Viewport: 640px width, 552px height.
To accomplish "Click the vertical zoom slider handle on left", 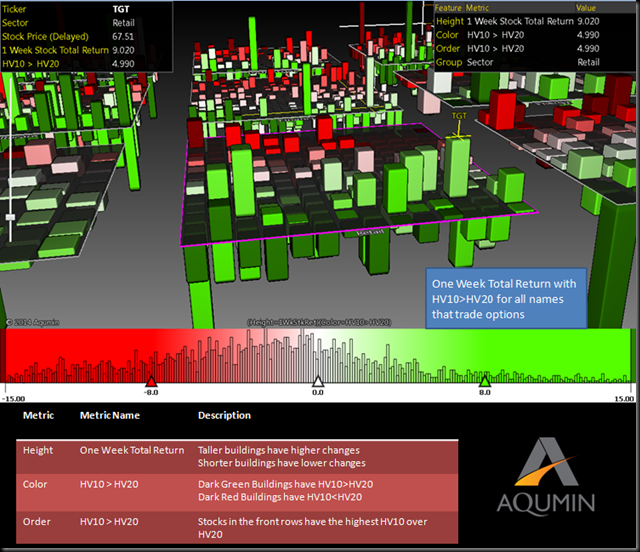I will click(11, 217).
